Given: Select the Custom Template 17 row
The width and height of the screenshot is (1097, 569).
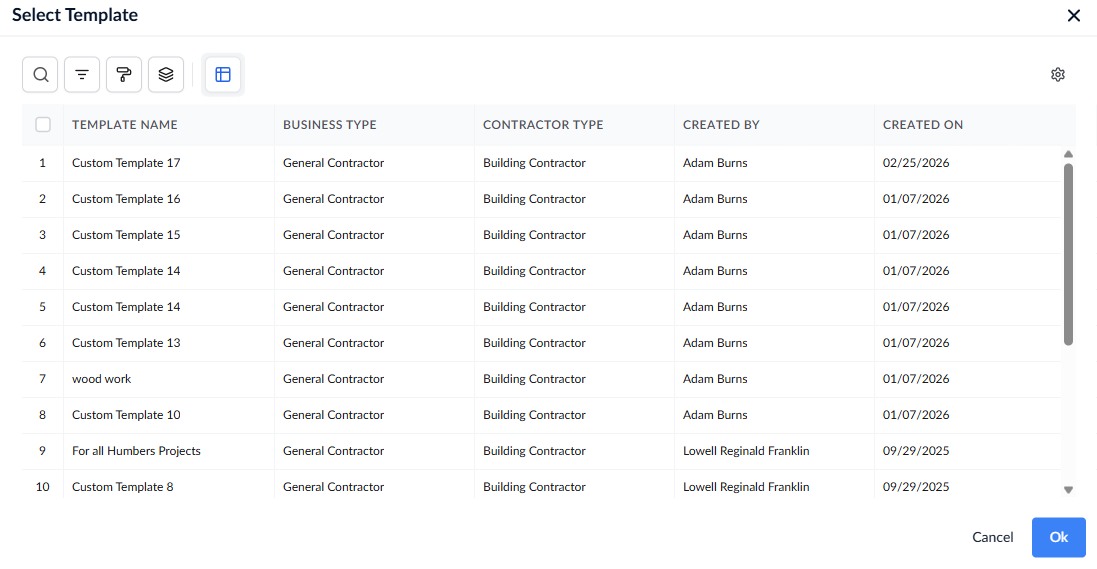Looking at the screenshot, I should coord(542,163).
